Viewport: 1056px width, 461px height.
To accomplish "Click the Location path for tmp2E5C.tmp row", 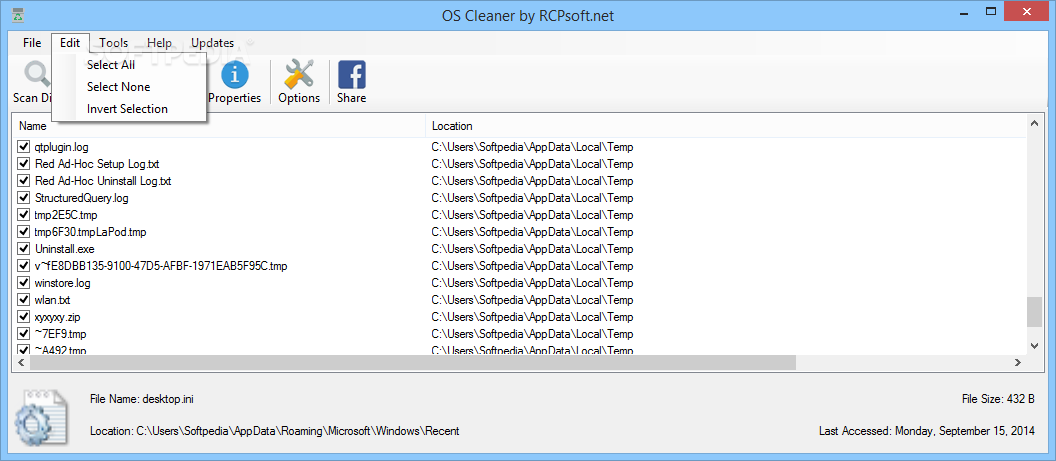I will 532,215.
